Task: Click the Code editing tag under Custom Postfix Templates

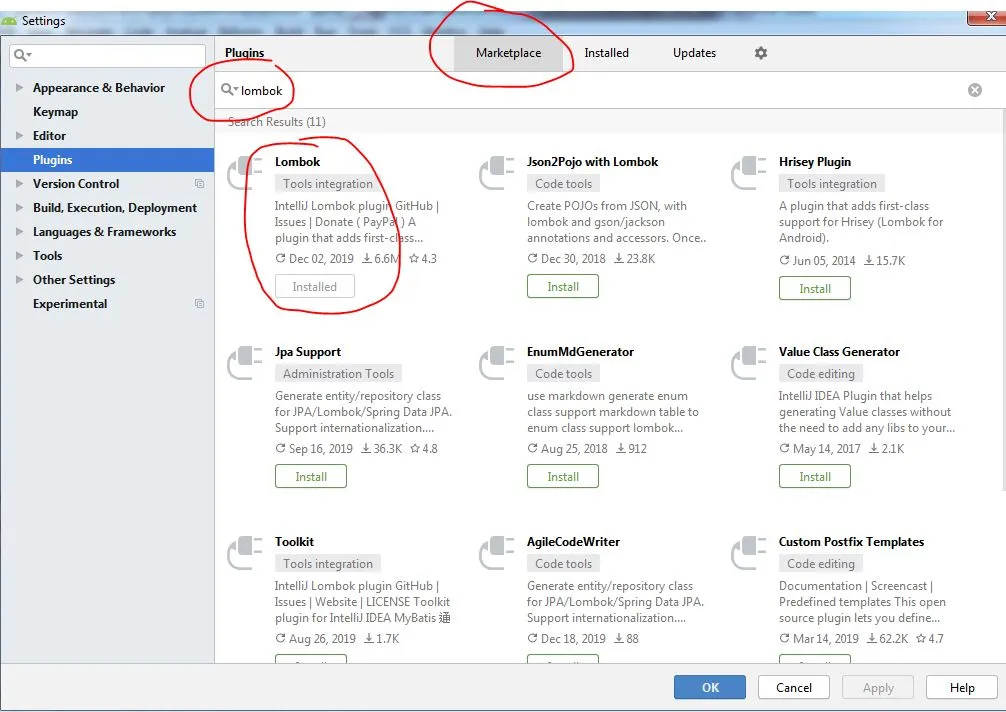Action: 821,563
